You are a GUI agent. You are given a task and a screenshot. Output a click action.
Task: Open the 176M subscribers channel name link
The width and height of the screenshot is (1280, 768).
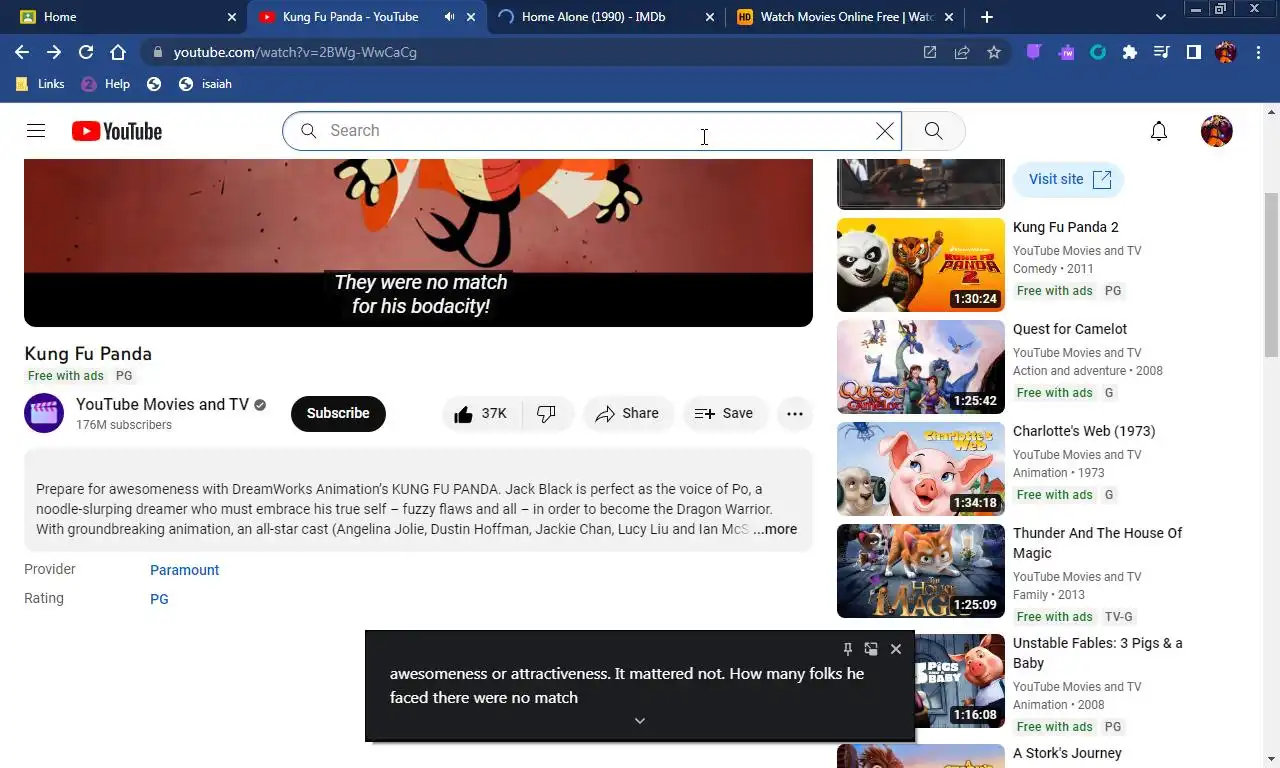(x=162, y=405)
